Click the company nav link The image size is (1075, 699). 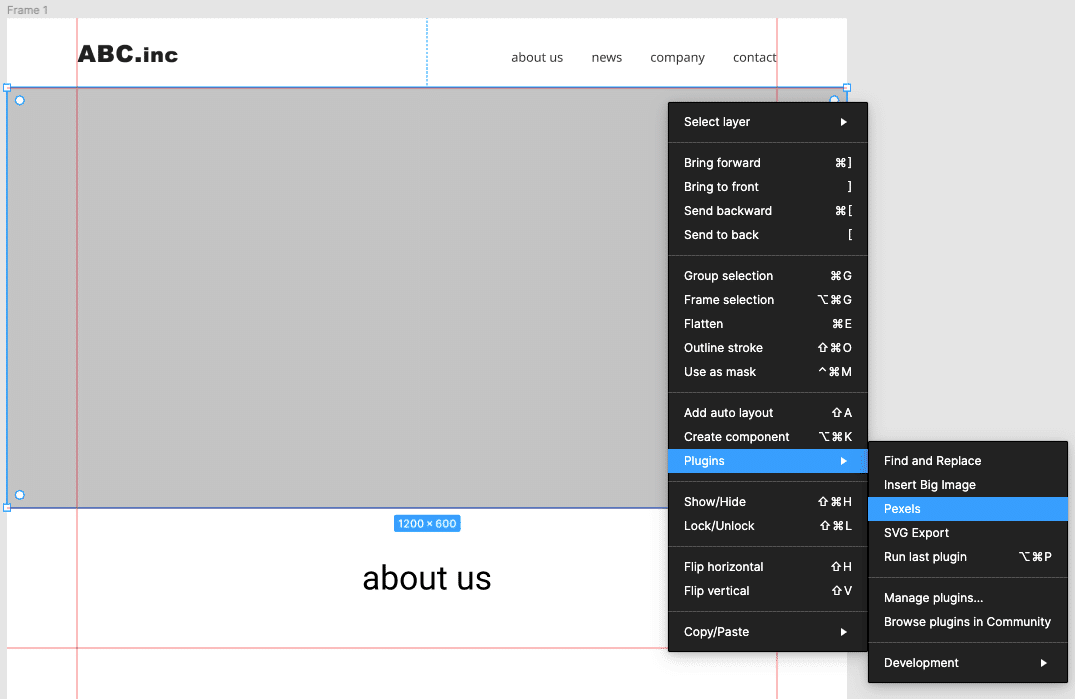coord(677,58)
